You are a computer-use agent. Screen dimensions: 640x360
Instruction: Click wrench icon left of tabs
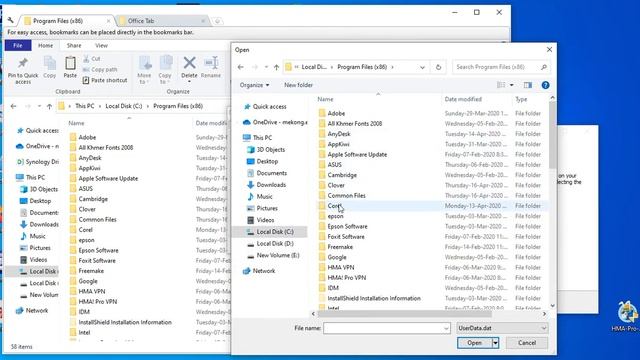(x=11, y=20)
